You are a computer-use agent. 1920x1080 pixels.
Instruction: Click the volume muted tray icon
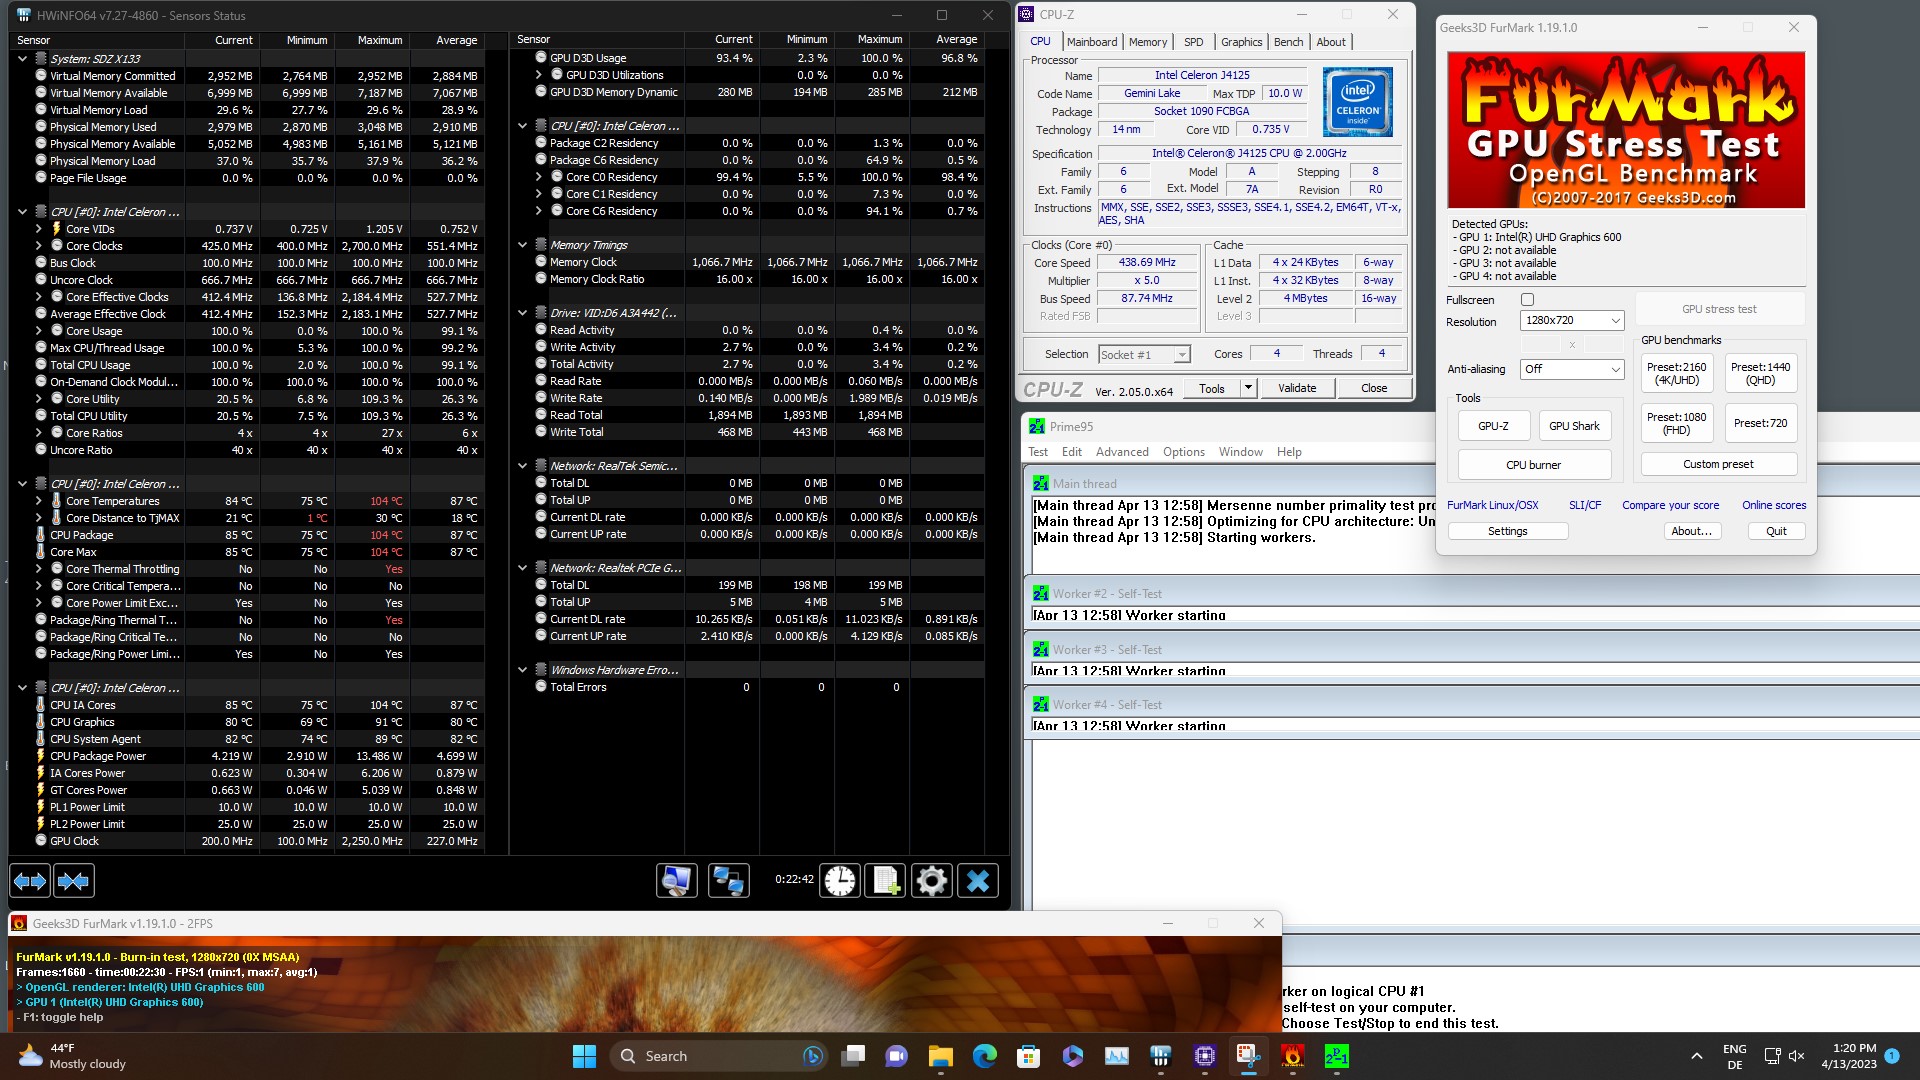coord(1797,1056)
